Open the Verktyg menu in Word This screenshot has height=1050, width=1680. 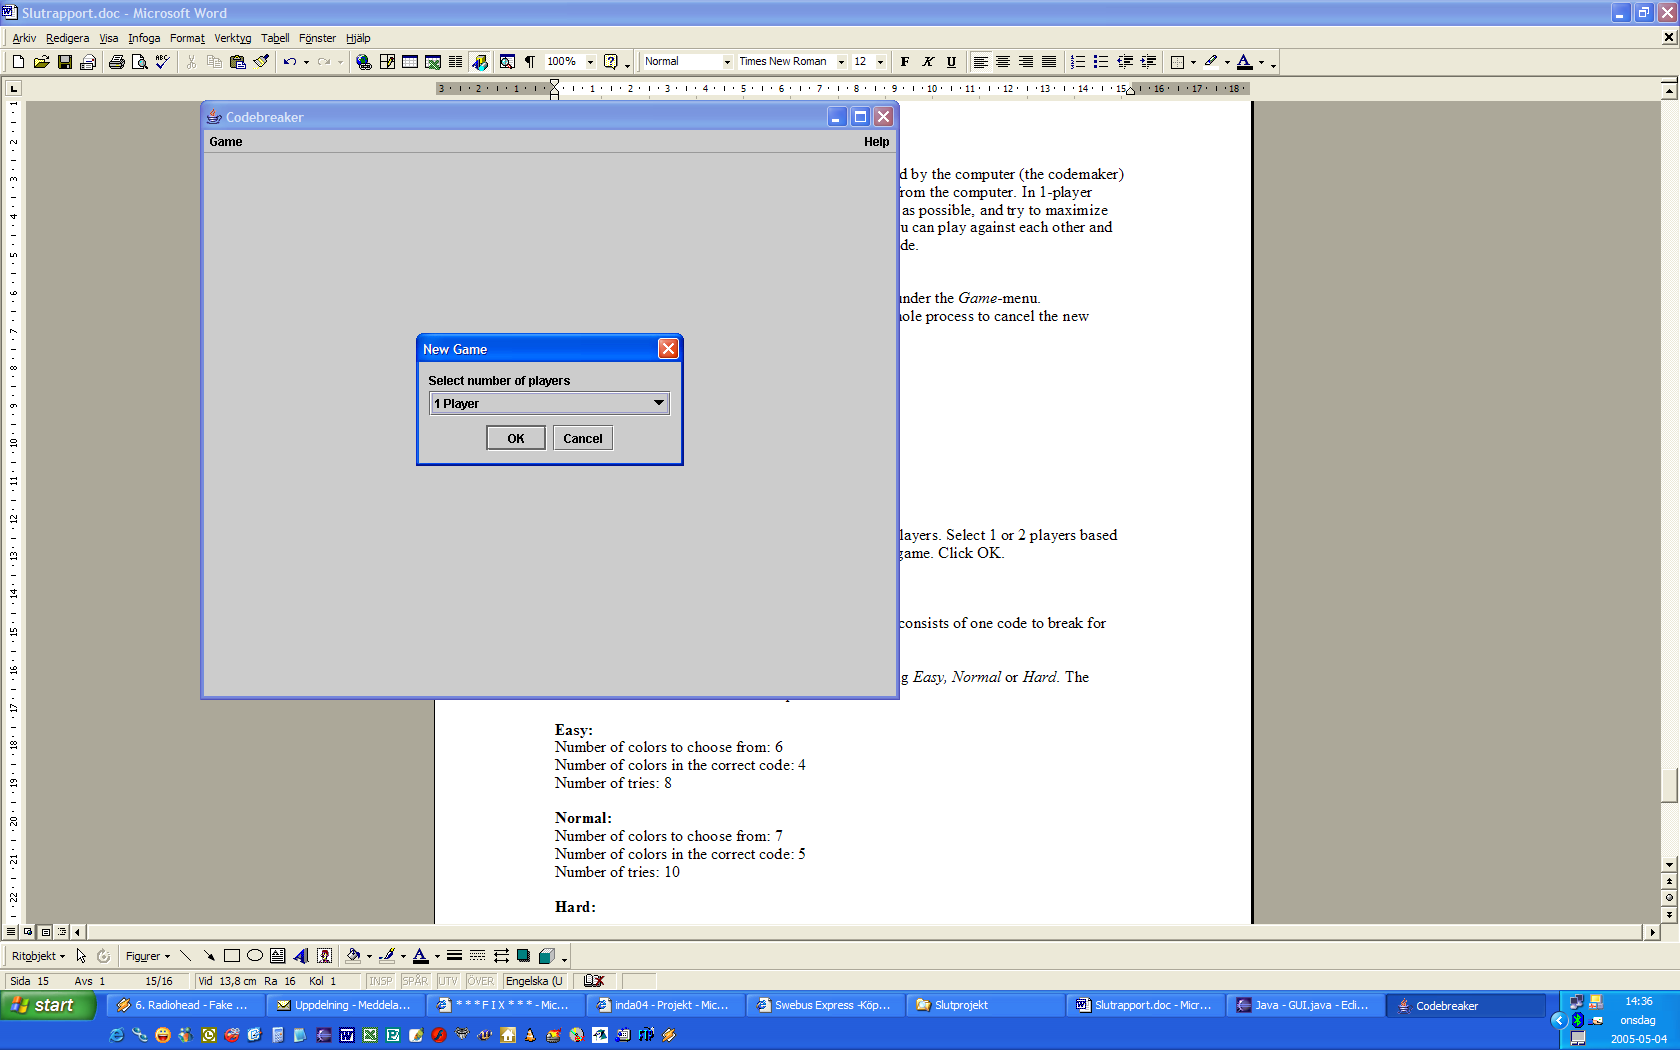tap(232, 38)
